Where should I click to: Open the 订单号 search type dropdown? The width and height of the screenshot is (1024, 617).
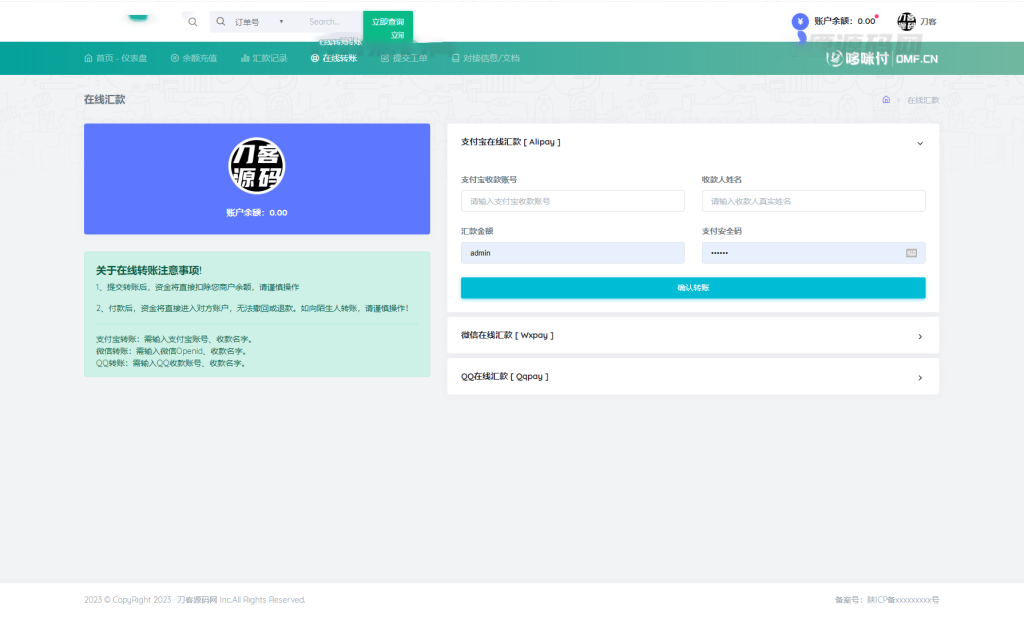pos(259,22)
